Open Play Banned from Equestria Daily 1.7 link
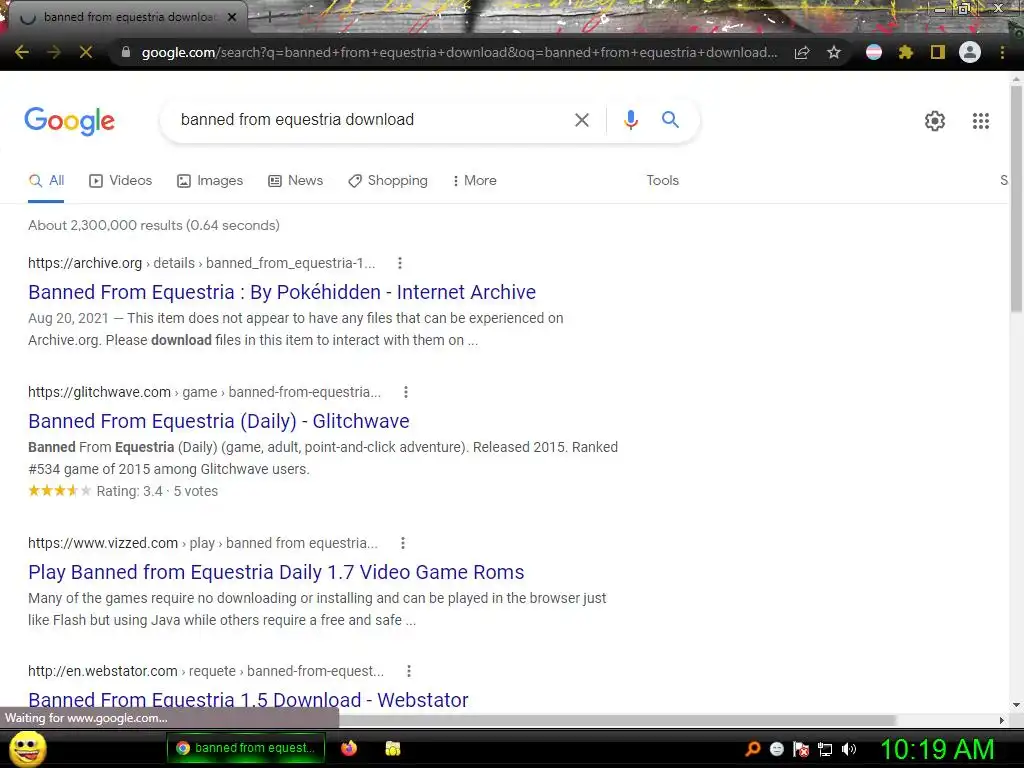This screenshot has height=768, width=1024. (276, 572)
